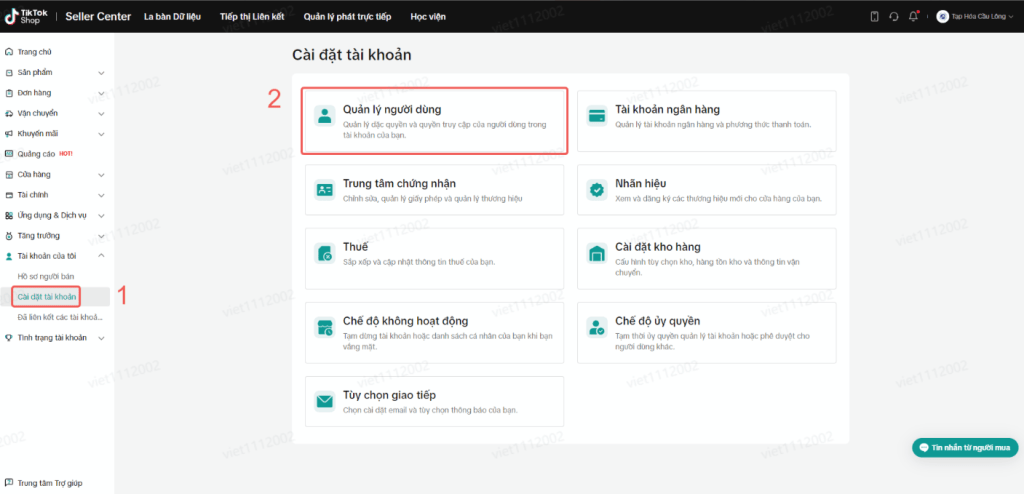Screen dimensions: 1024x494
Task: Click the TikTok Shop logo
Action: (x=27, y=16)
